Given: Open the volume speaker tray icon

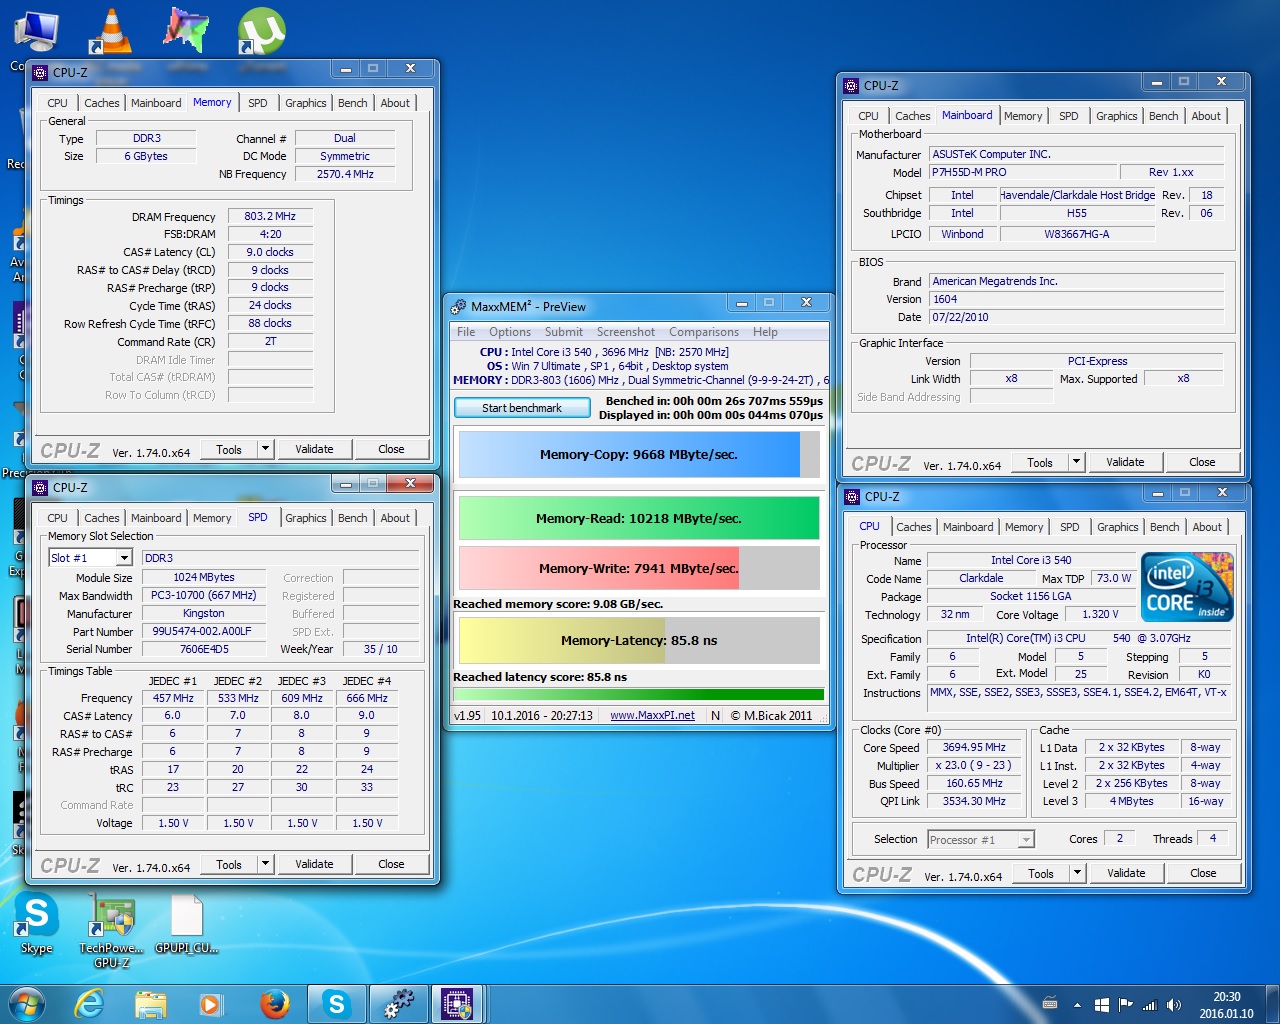Looking at the screenshot, I should coord(1174,1005).
